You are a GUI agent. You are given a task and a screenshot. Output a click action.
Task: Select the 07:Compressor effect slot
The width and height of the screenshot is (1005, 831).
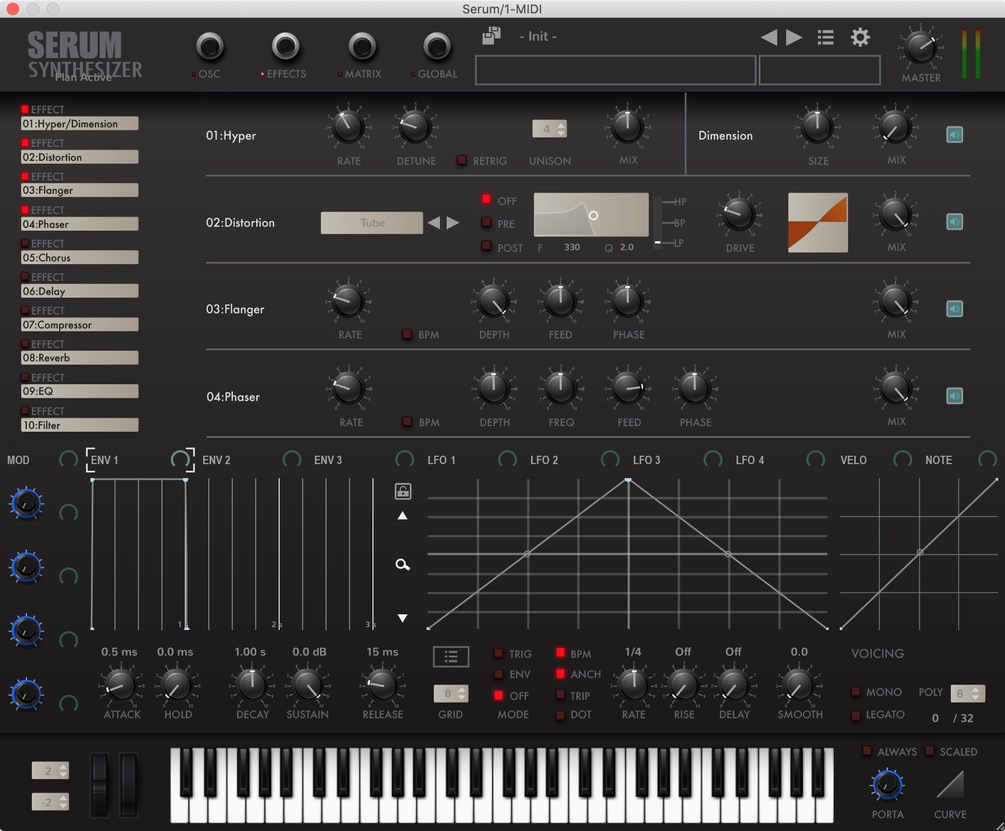pyautogui.click(x=79, y=325)
